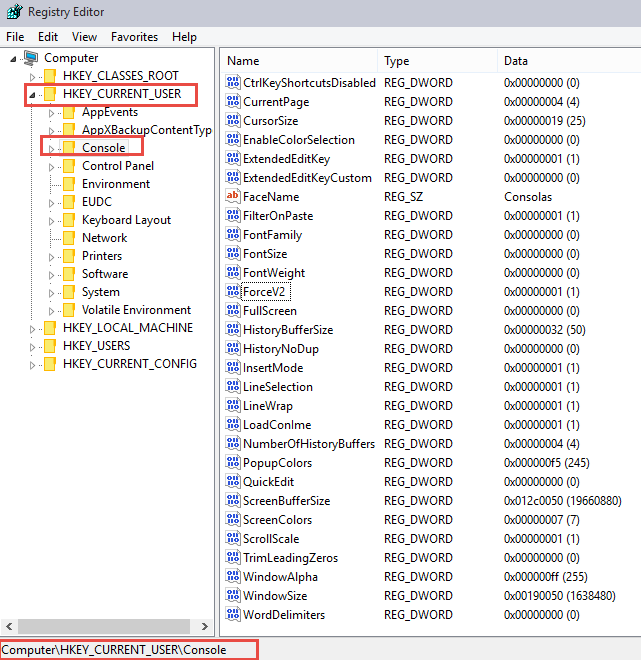
Task: Click the WindowAlpha value icon
Action: click(x=233, y=576)
